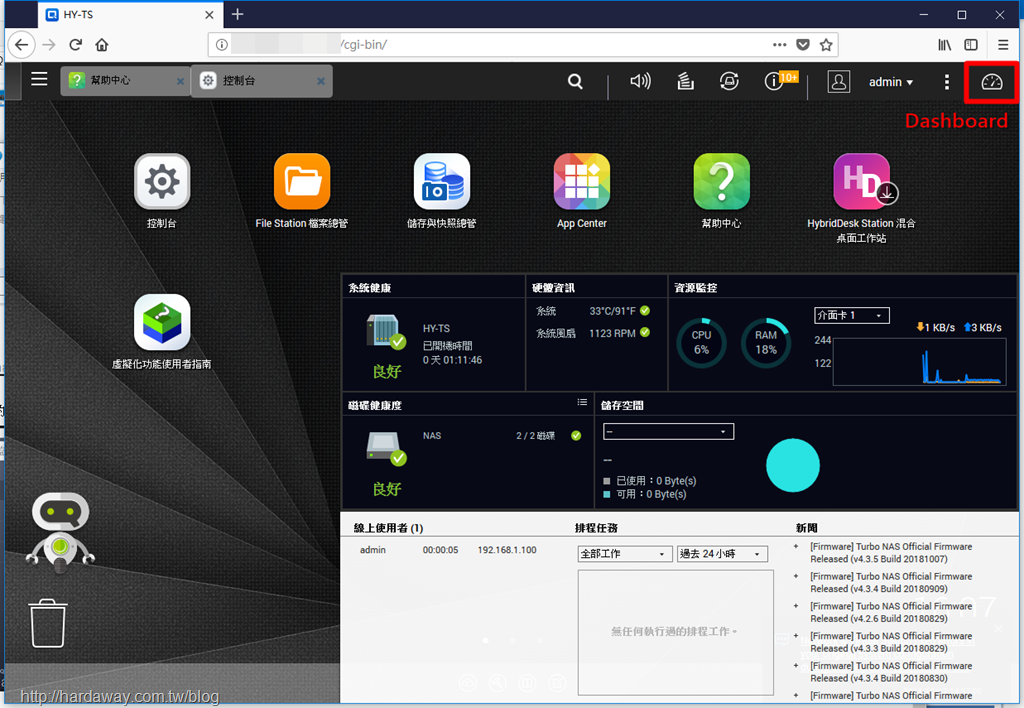Image resolution: width=1024 pixels, height=708 pixels.
Task: Open event notifications info icon
Action: pyautogui.click(x=774, y=81)
